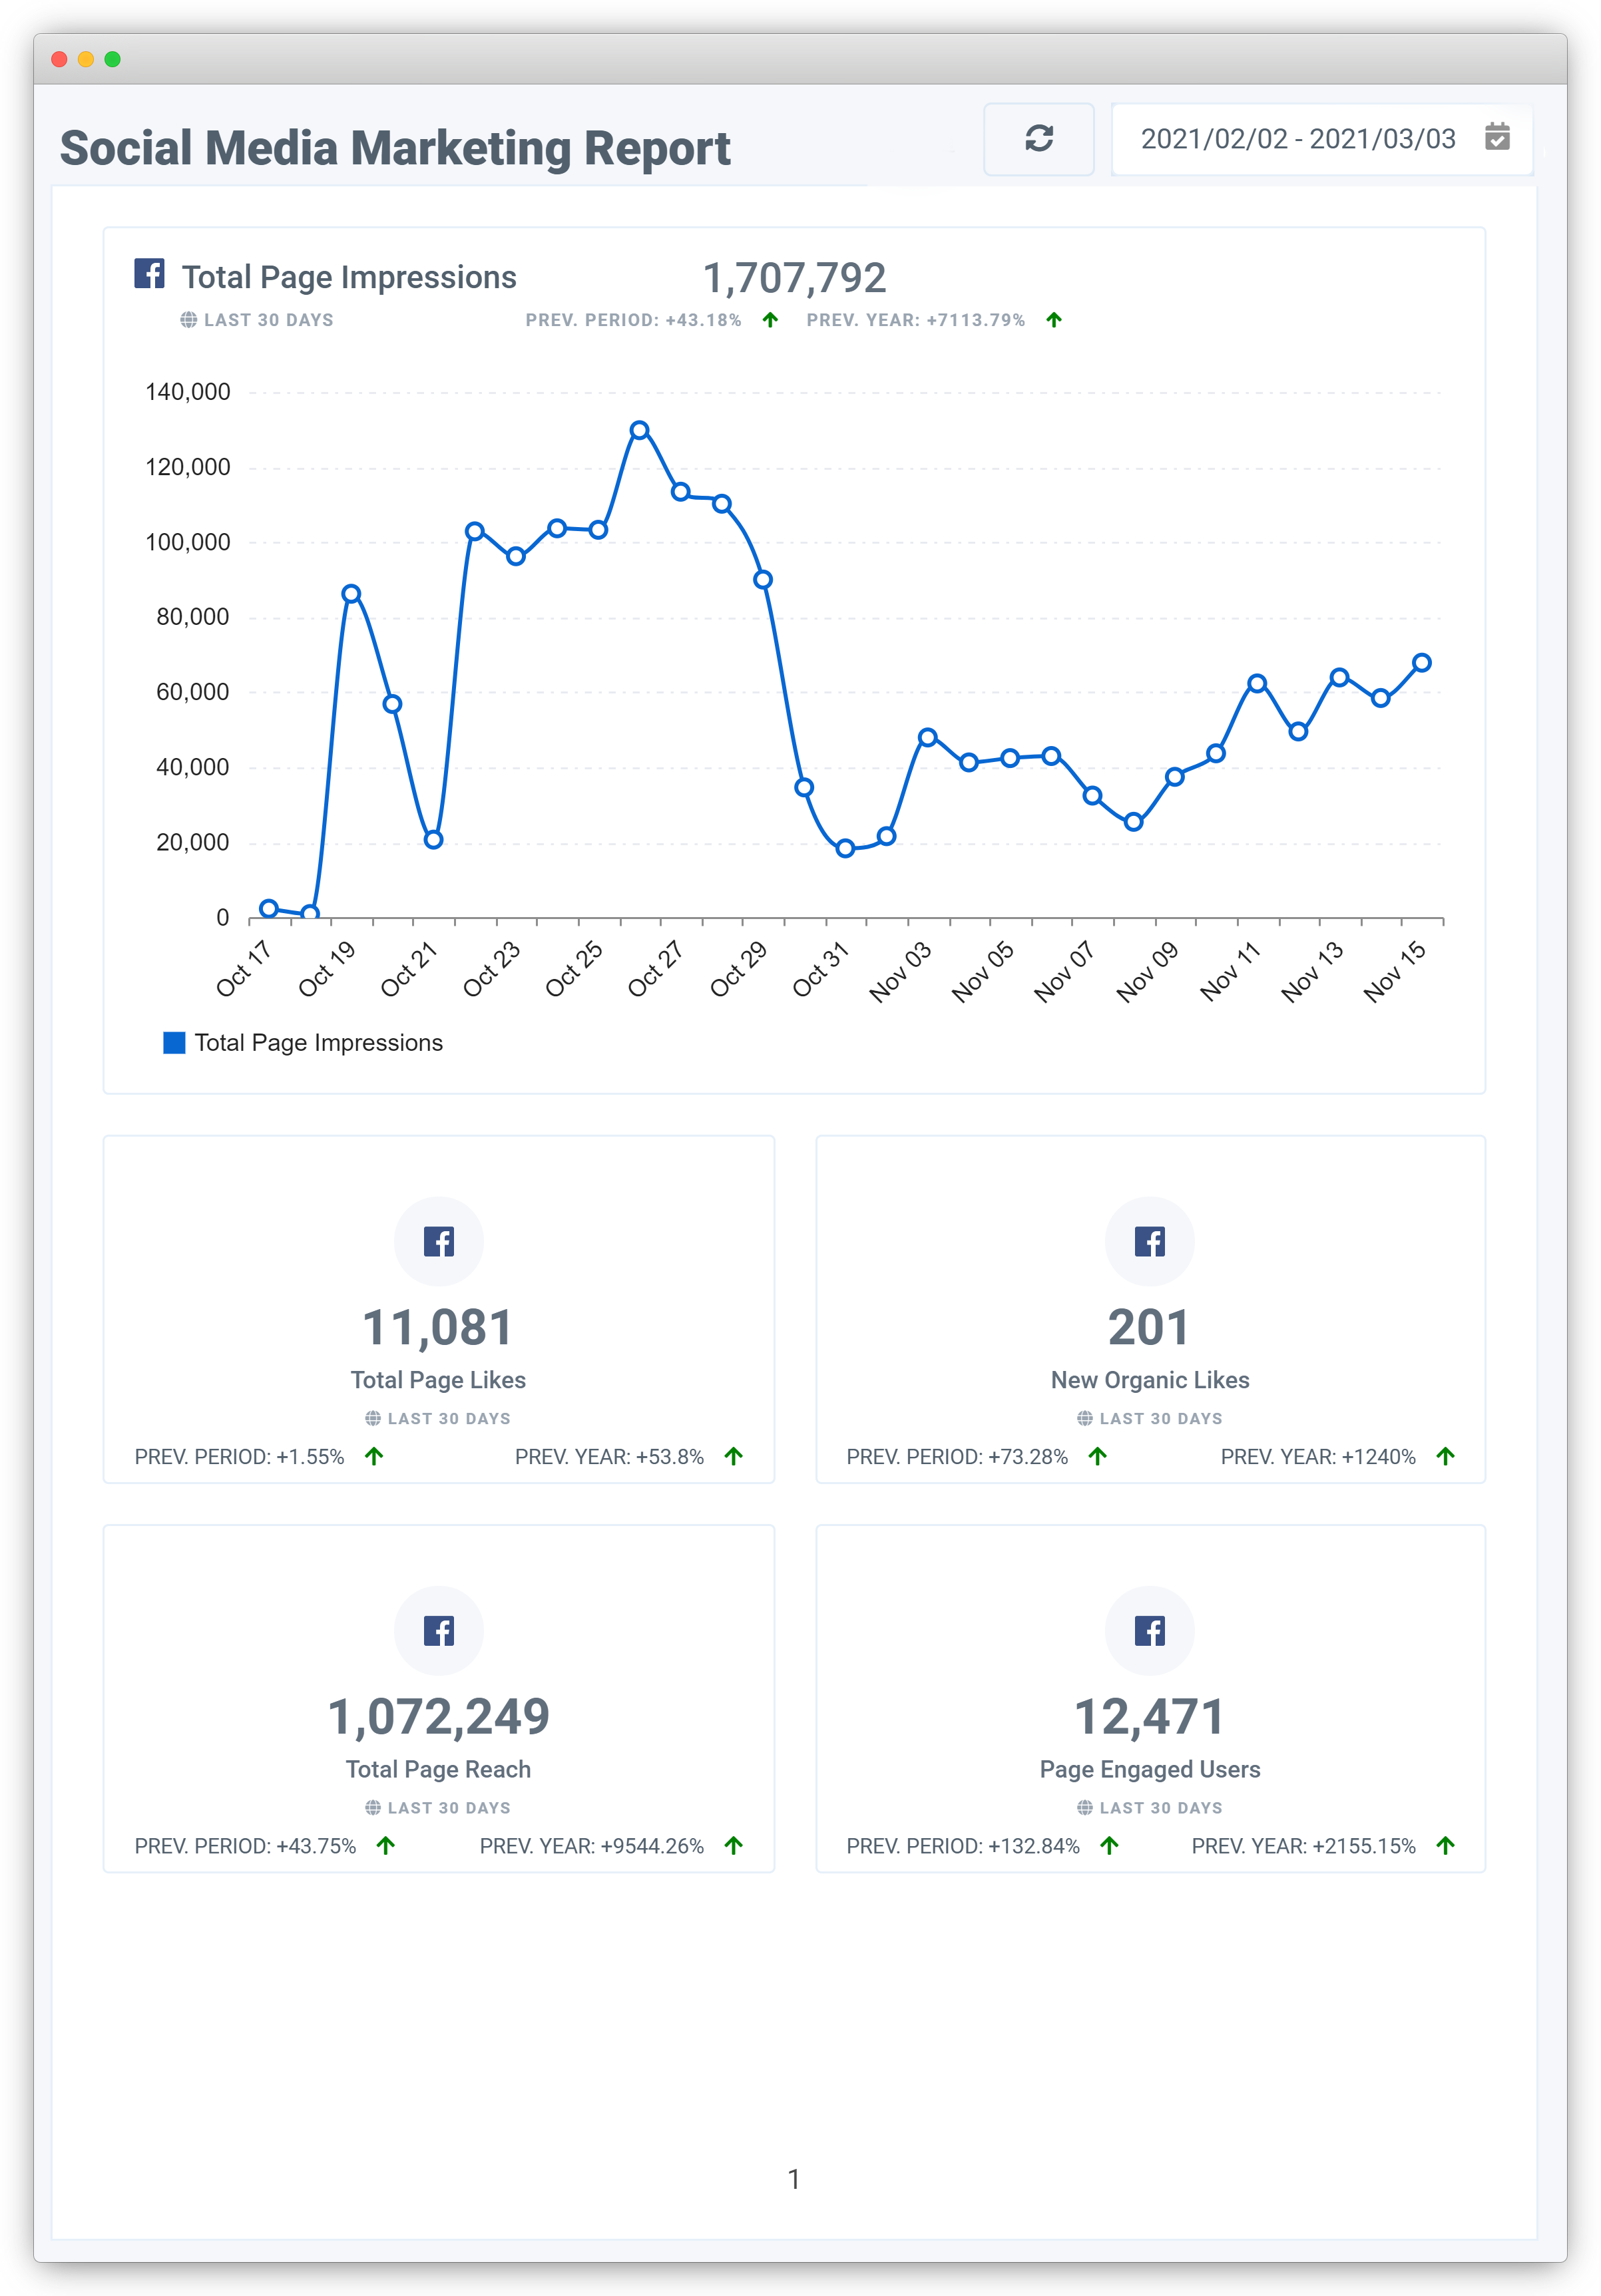The image size is (1601, 2296).
Task: Click up arrow beside PREV. YEAR: +9544.26%
Action: (734, 1845)
